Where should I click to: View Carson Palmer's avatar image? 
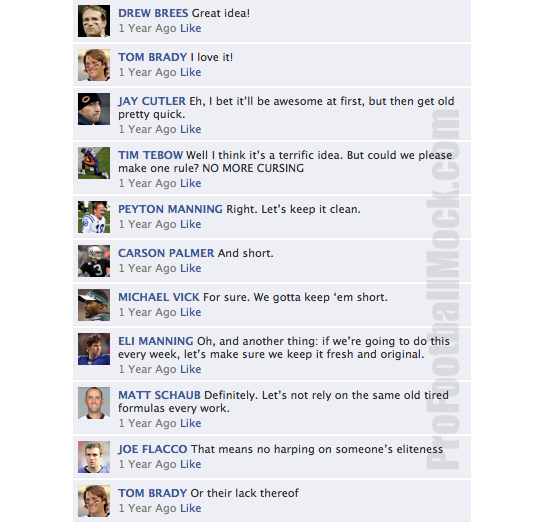(94, 261)
